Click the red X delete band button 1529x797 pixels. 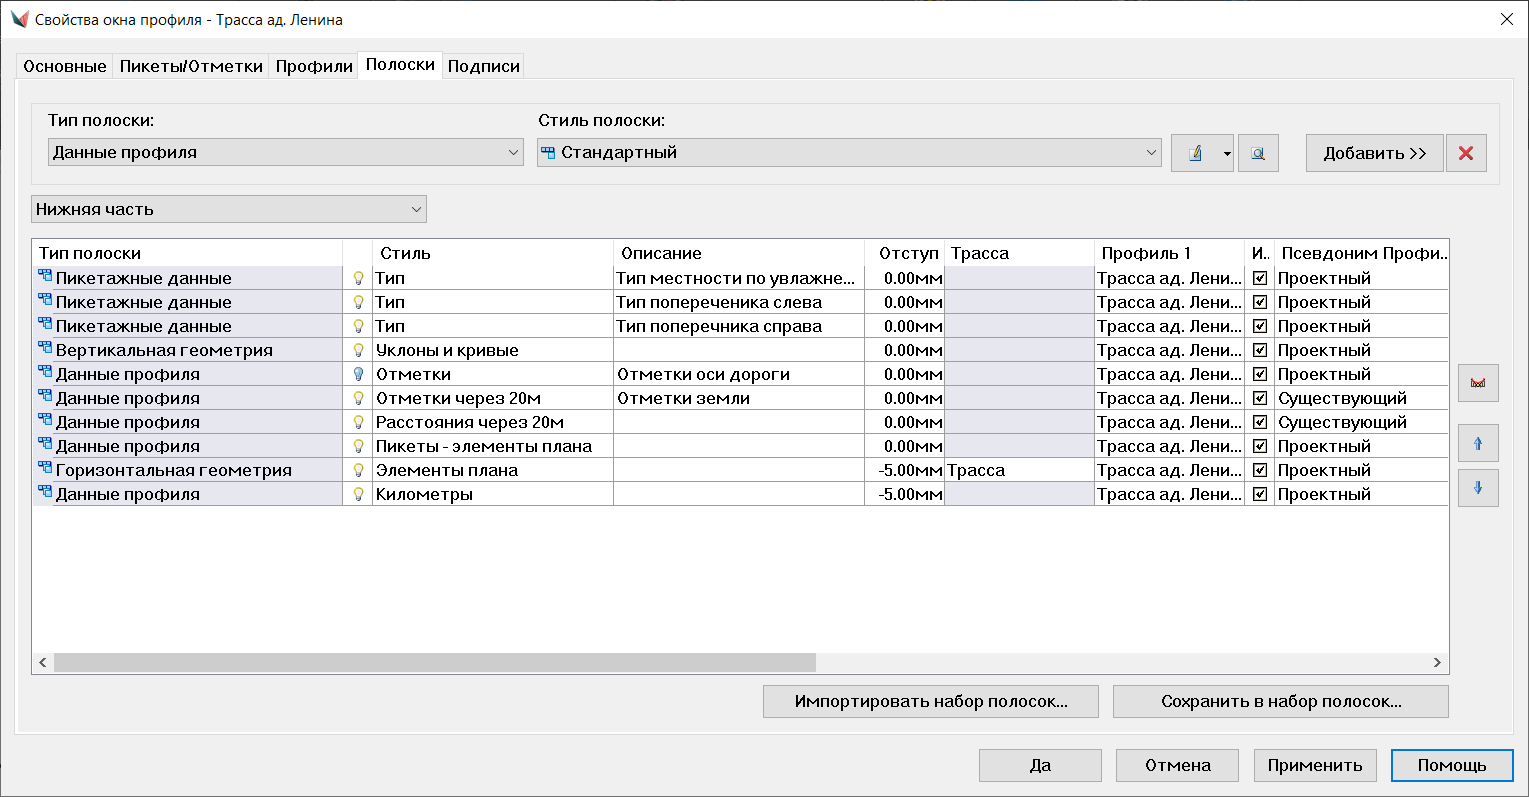[x=1466, y=153]
